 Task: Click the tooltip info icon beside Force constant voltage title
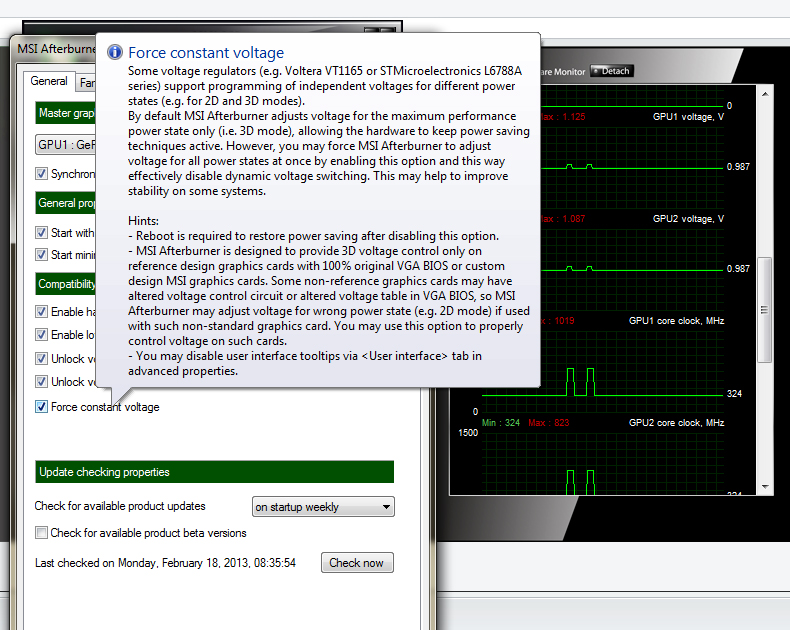(x=115, y=52)
